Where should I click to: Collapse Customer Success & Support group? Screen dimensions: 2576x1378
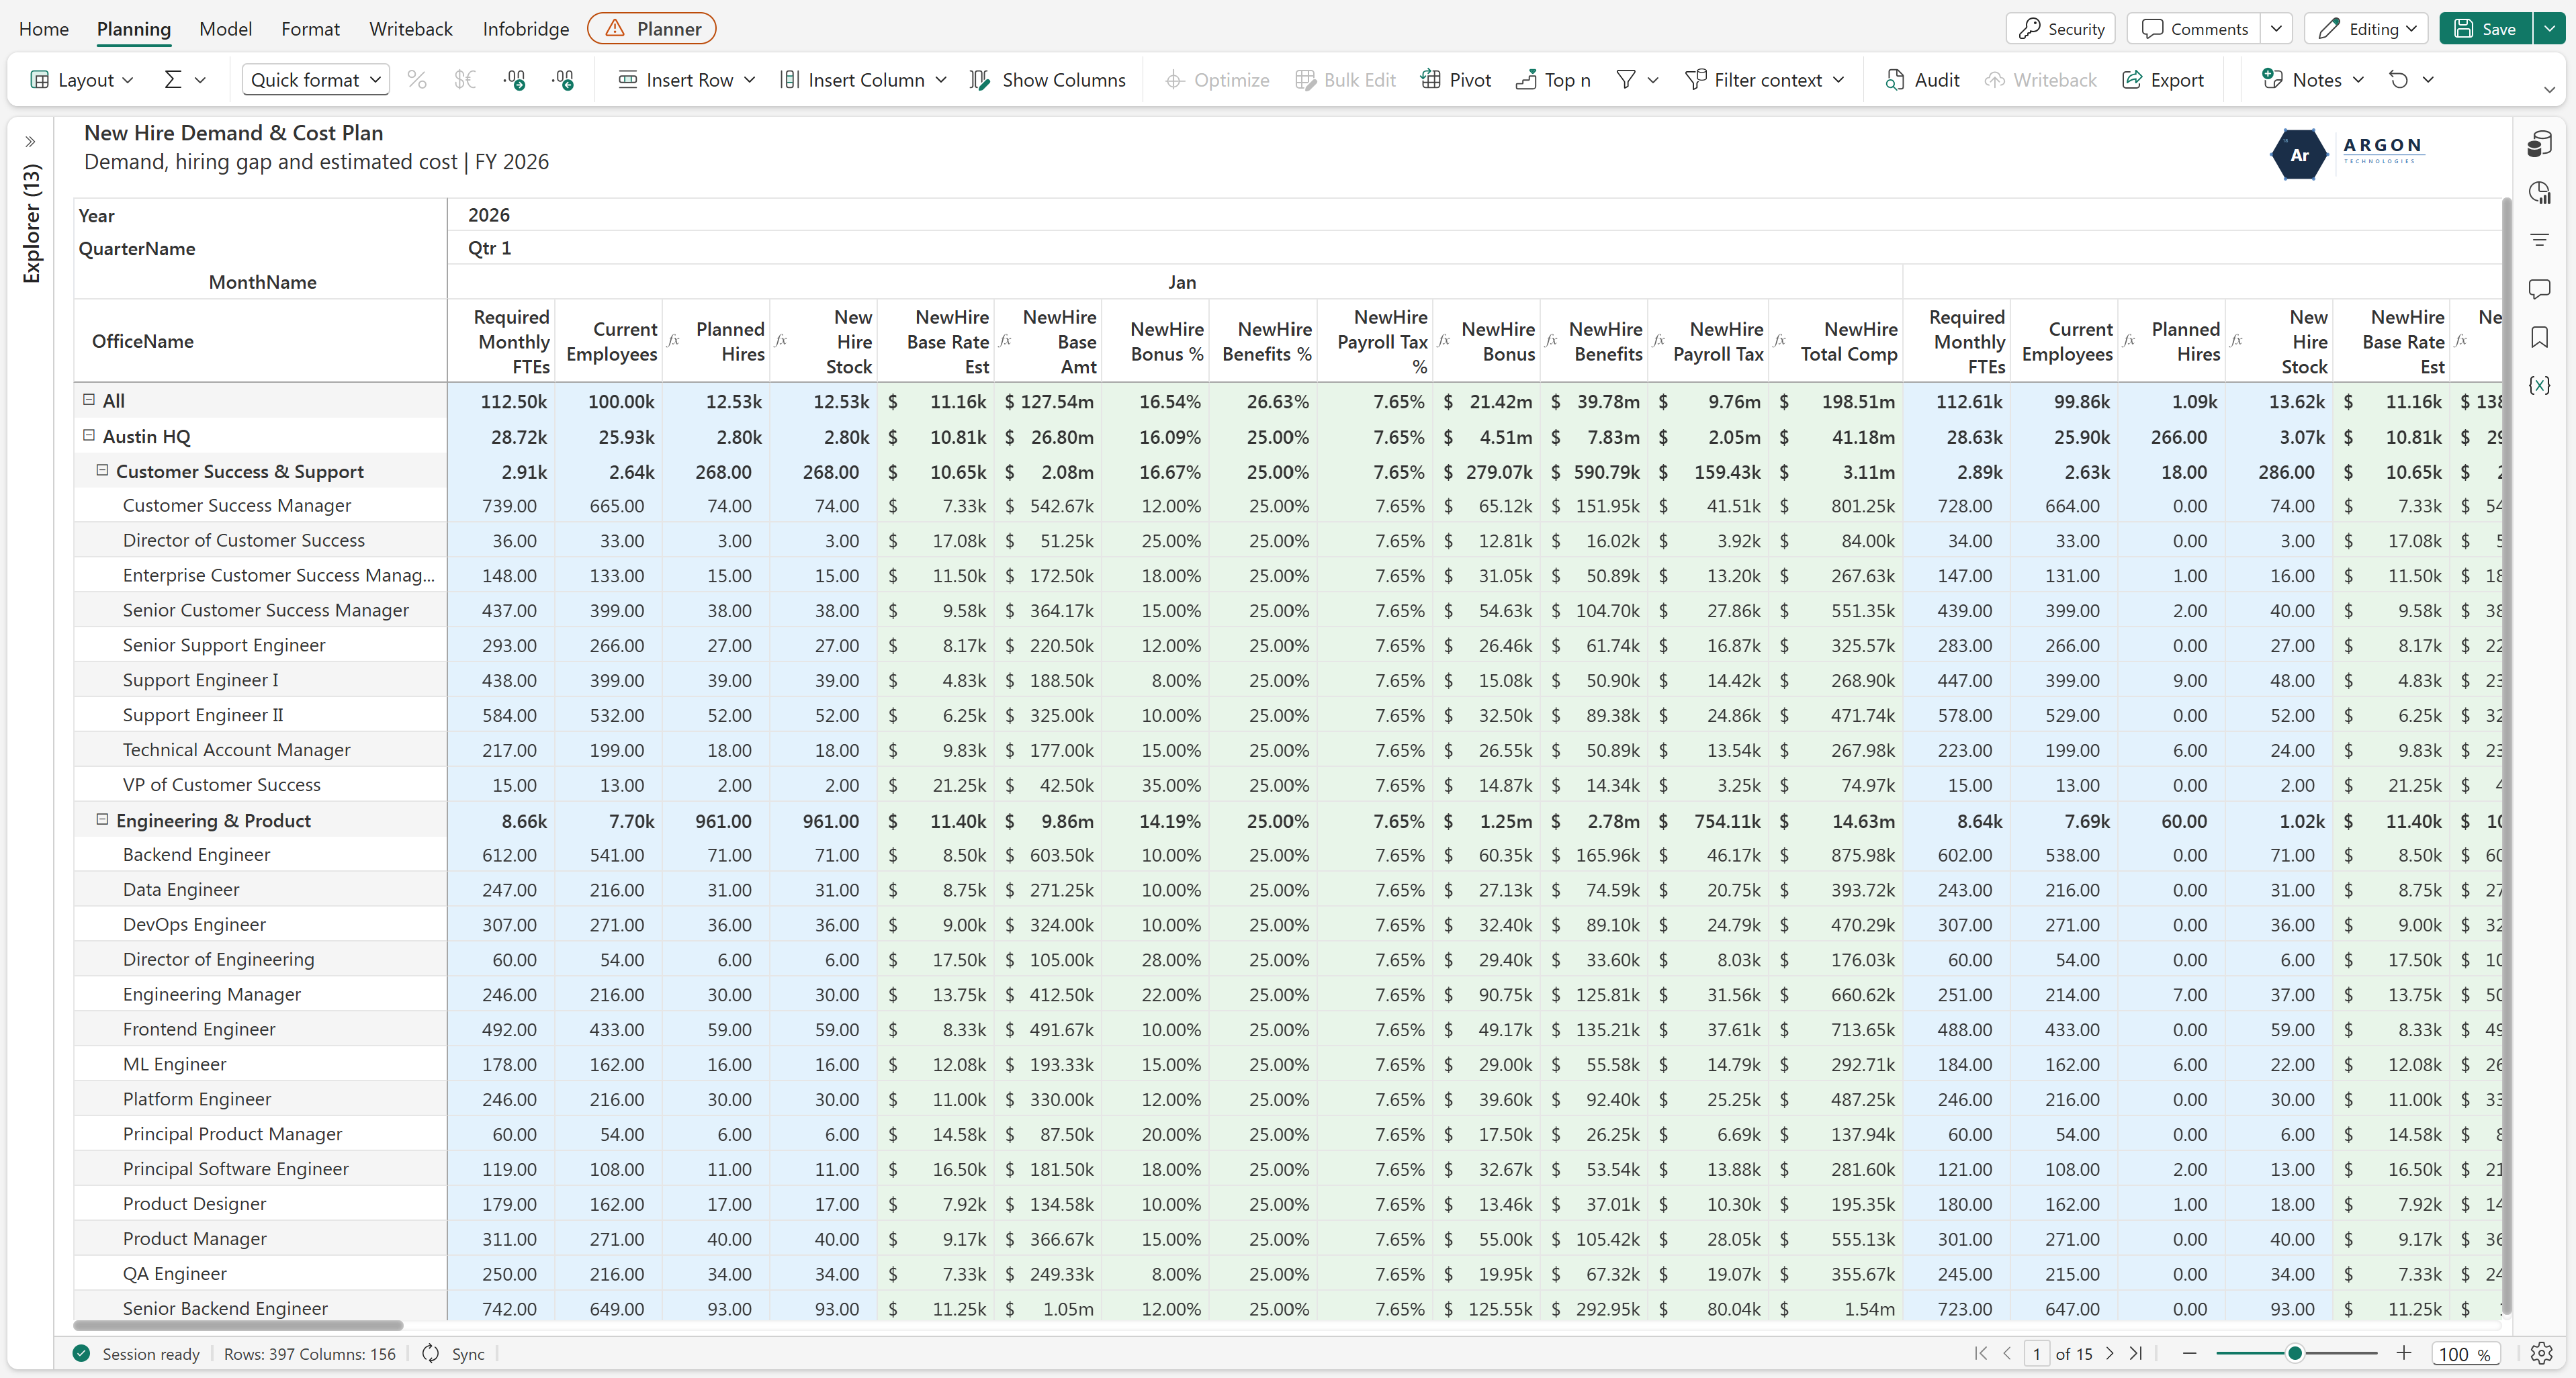click(x=102, y=470)
